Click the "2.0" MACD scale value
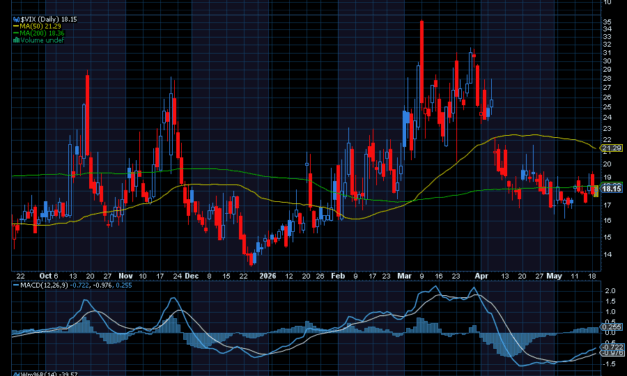 (610, 291)
